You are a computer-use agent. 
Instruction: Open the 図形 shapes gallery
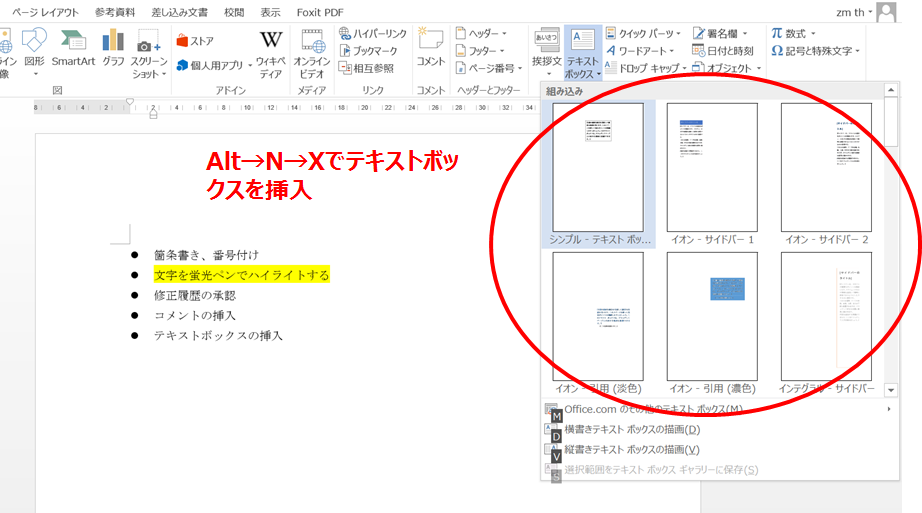[34, 52]
